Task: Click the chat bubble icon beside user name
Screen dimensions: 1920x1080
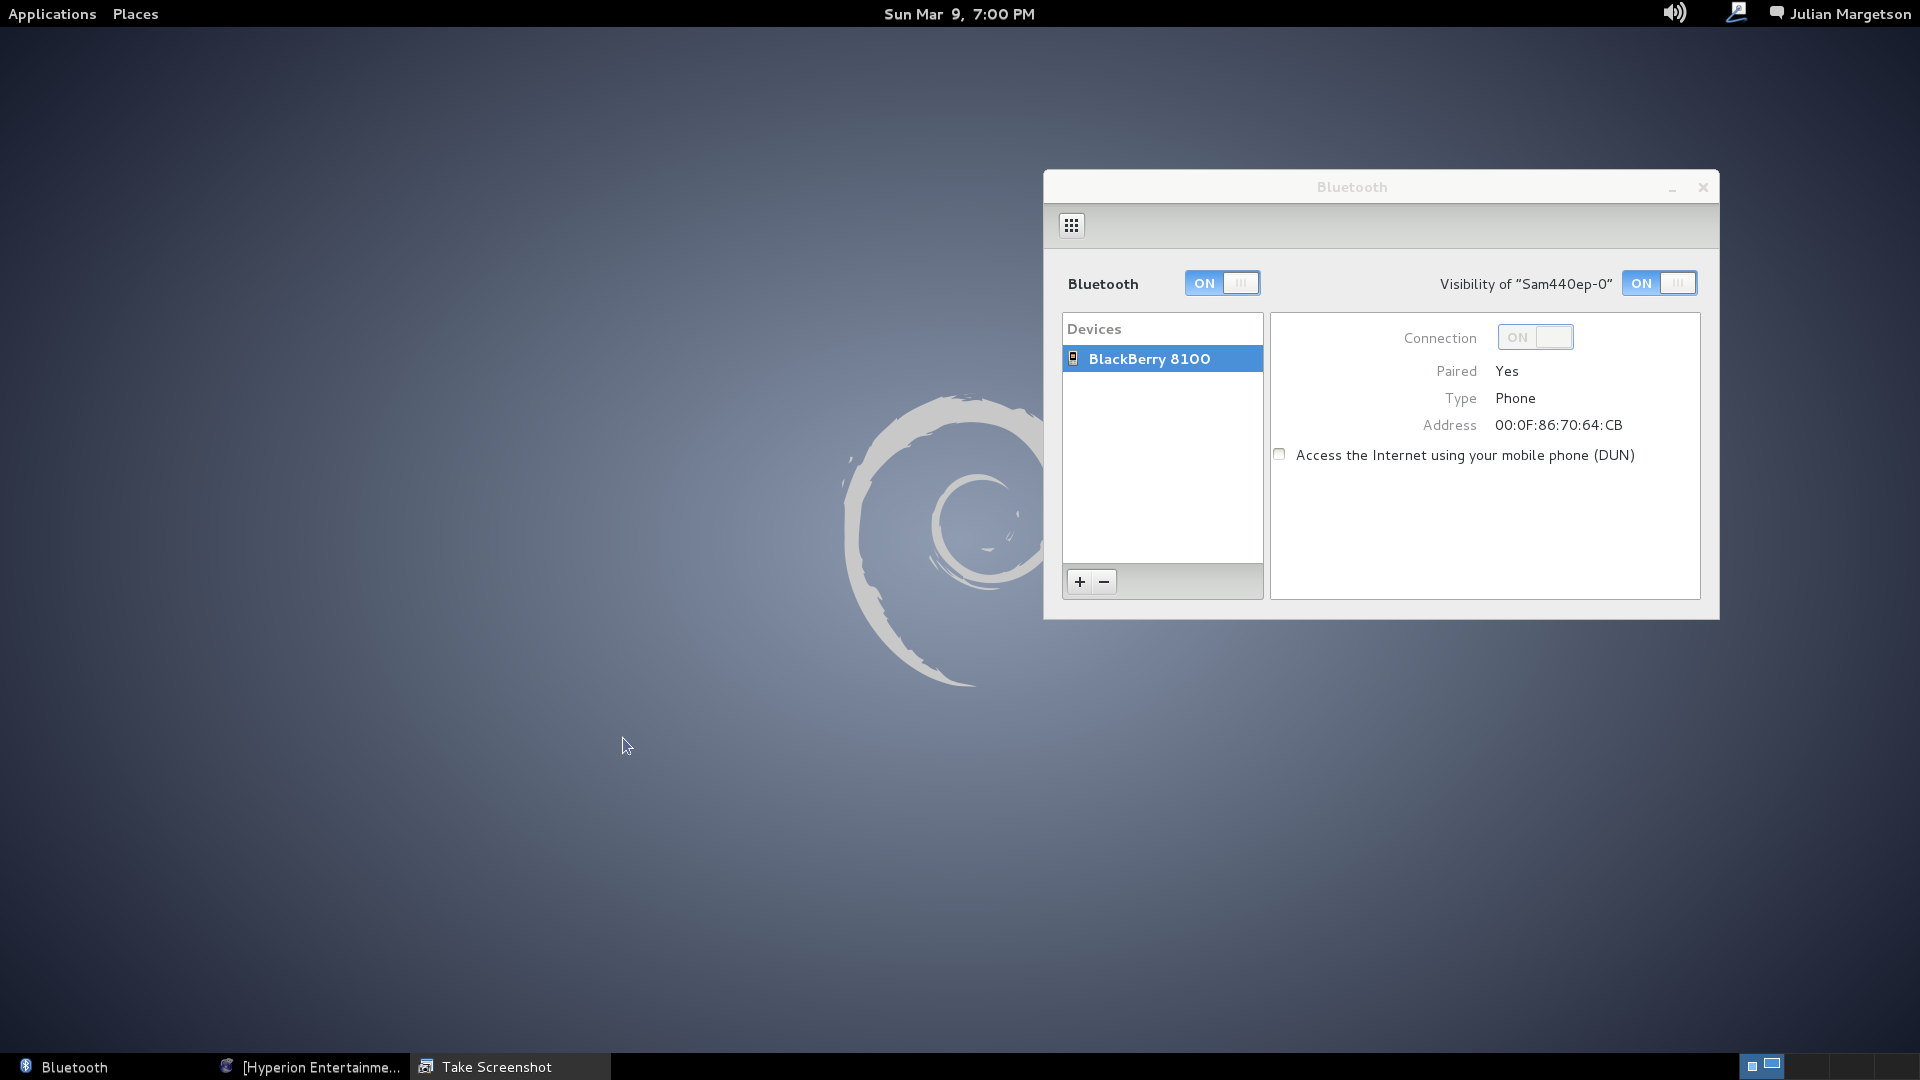Action: point(1776,13)
